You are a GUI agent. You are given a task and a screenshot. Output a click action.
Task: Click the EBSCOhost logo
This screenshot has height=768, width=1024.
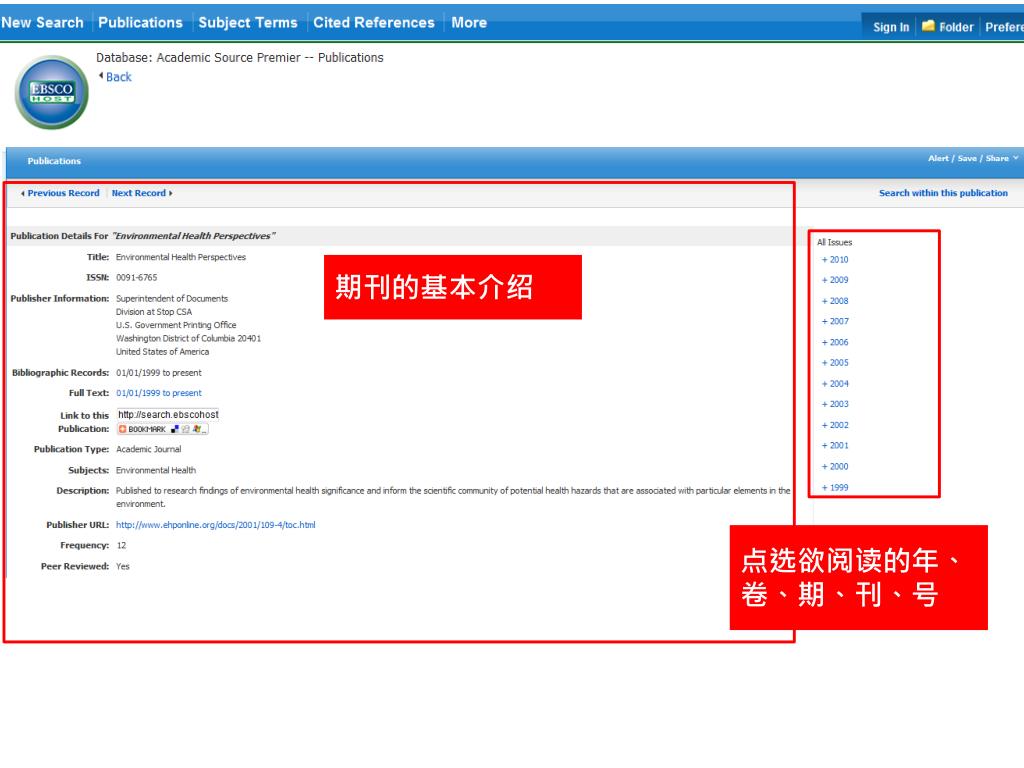52,92
